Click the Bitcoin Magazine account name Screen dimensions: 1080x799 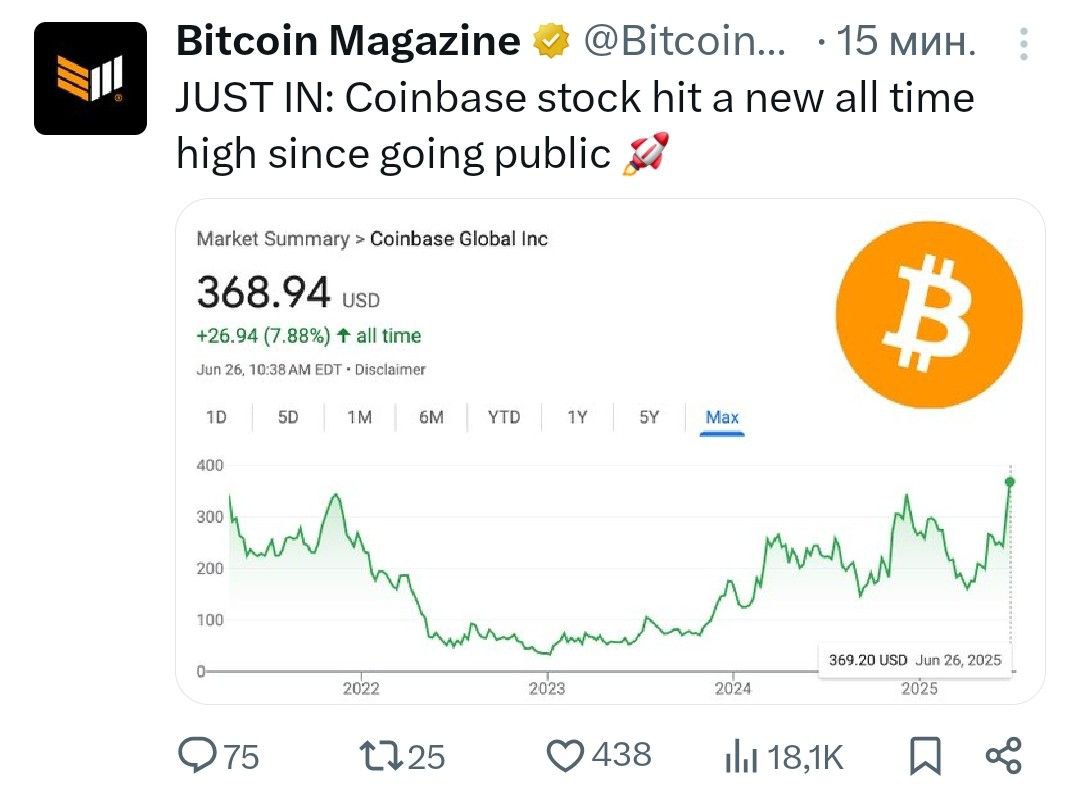coord(348,40)
